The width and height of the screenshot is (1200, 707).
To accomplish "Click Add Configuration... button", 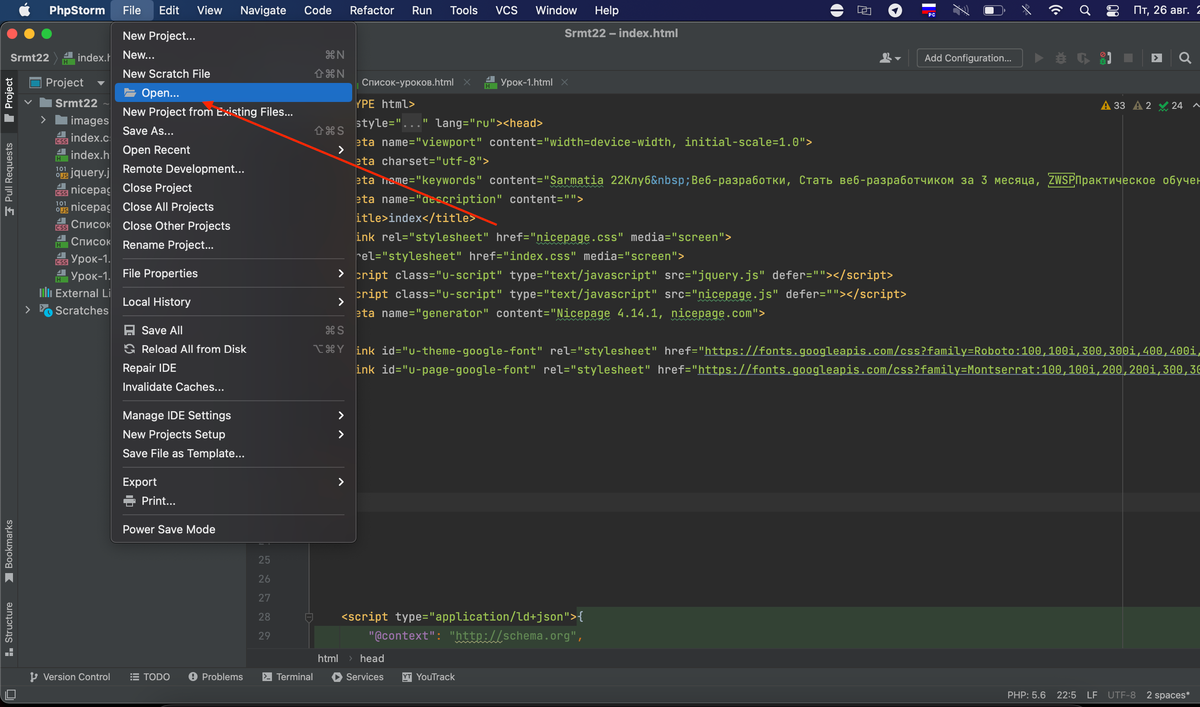I will pyautogui.click(x=968, y=58).
